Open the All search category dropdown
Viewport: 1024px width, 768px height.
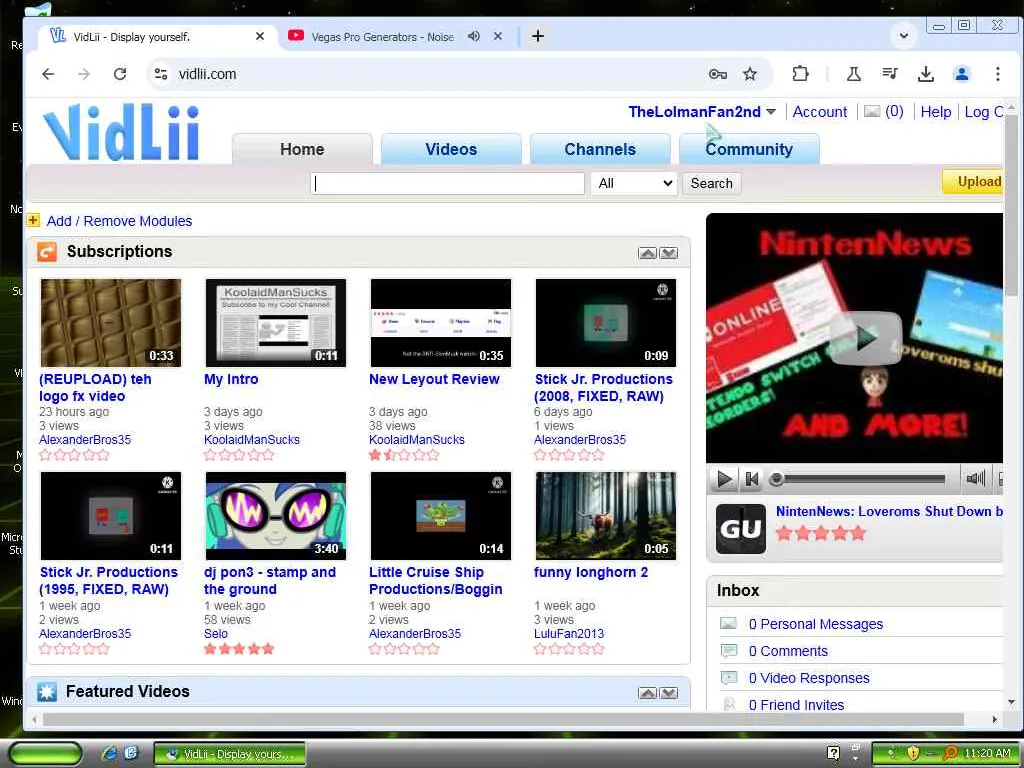click(x=635, y=184)
